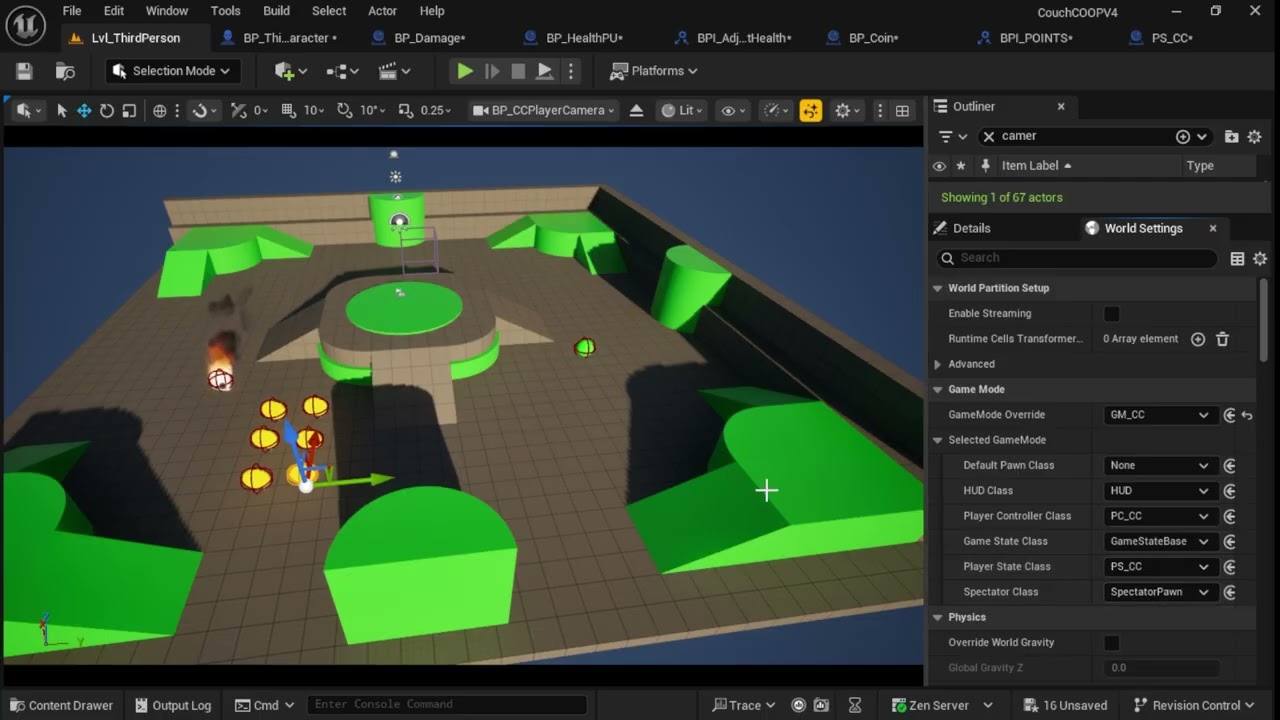Image resolution: width=1280 pixels, height=720 pixels.
Task: Select the rotate gizmo tool
Action: pyautogui.click(x=107, y=111)
